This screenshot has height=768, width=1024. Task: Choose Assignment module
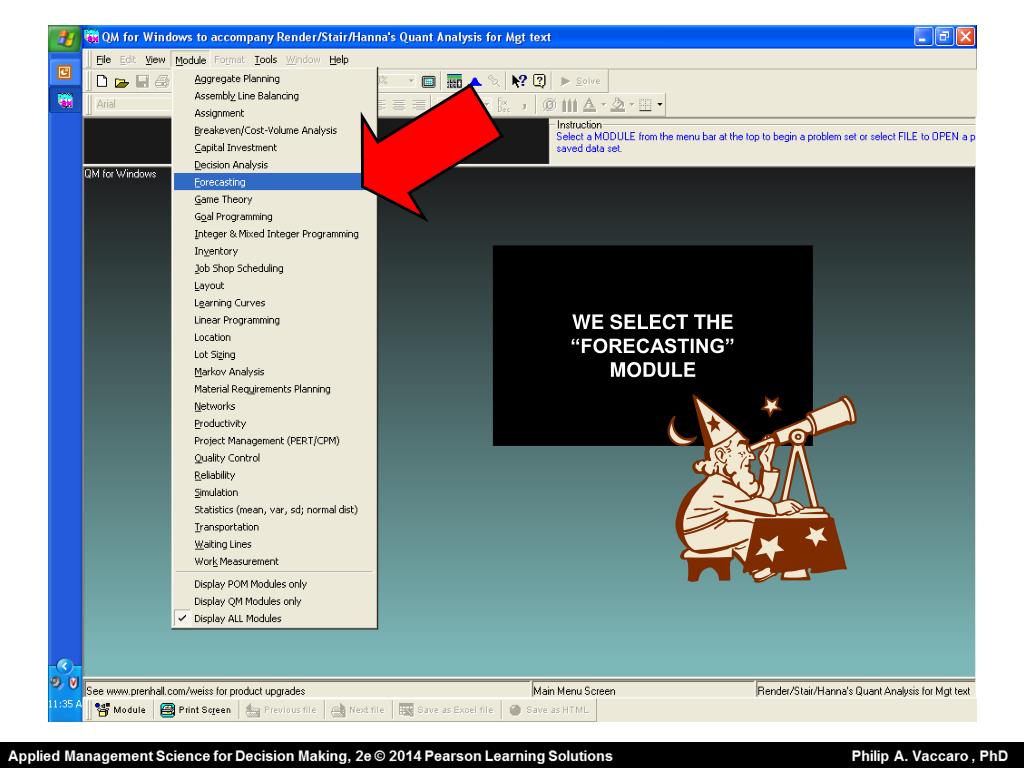219,113
